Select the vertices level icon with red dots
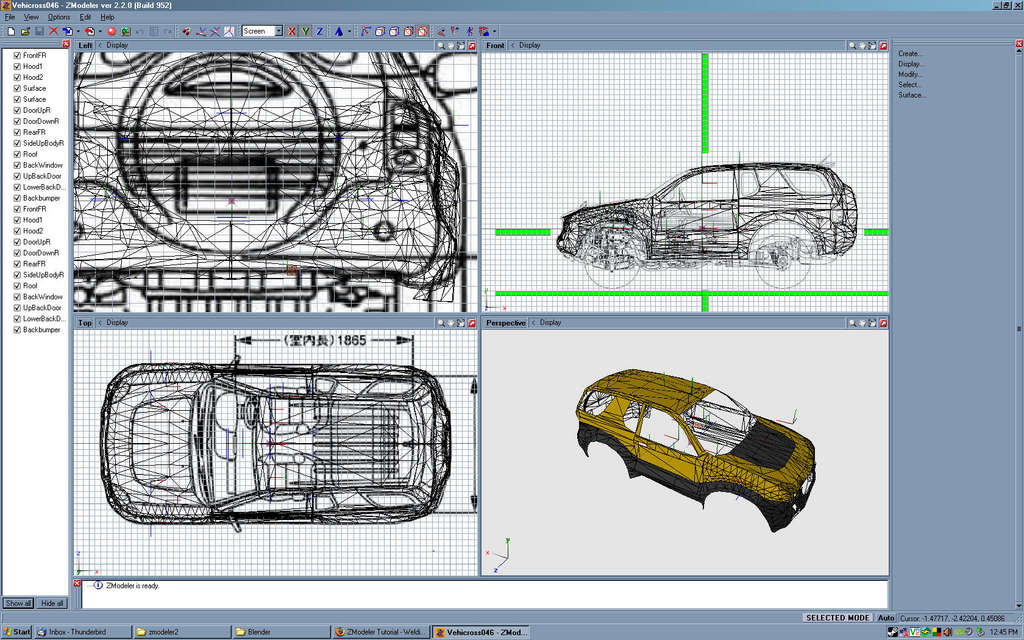The height and width of the screenshot is (640, 1024). pyautogui.click(x=365, y=31)
